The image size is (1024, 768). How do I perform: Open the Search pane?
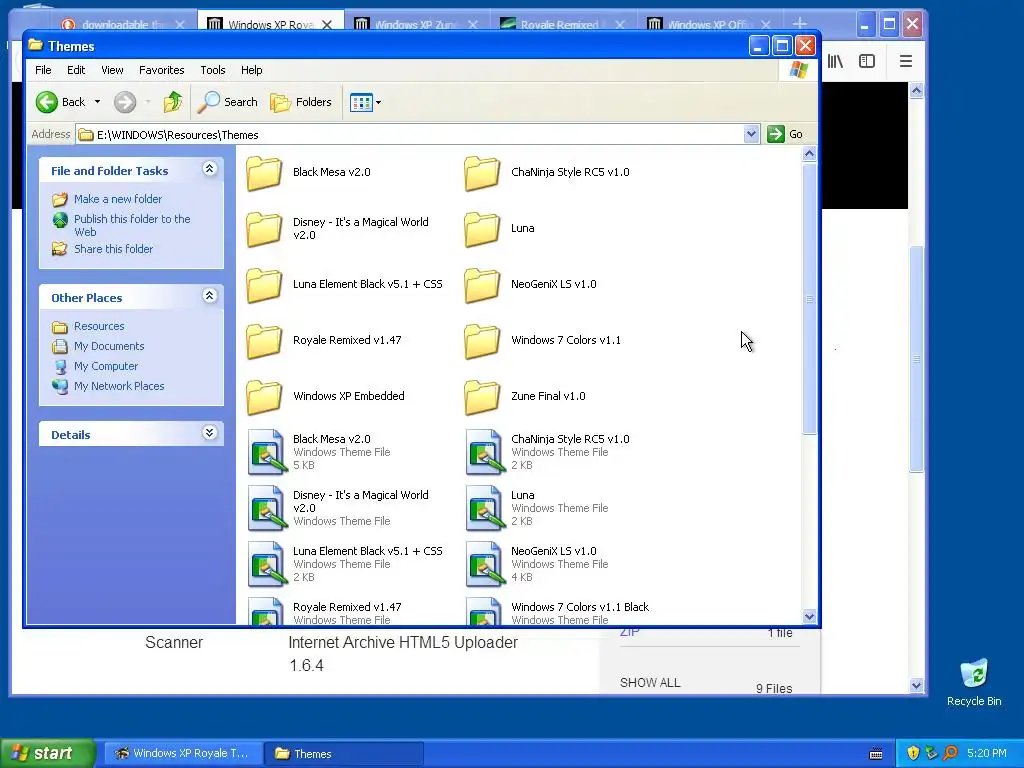pyautogui.click(x=228, y=102)
